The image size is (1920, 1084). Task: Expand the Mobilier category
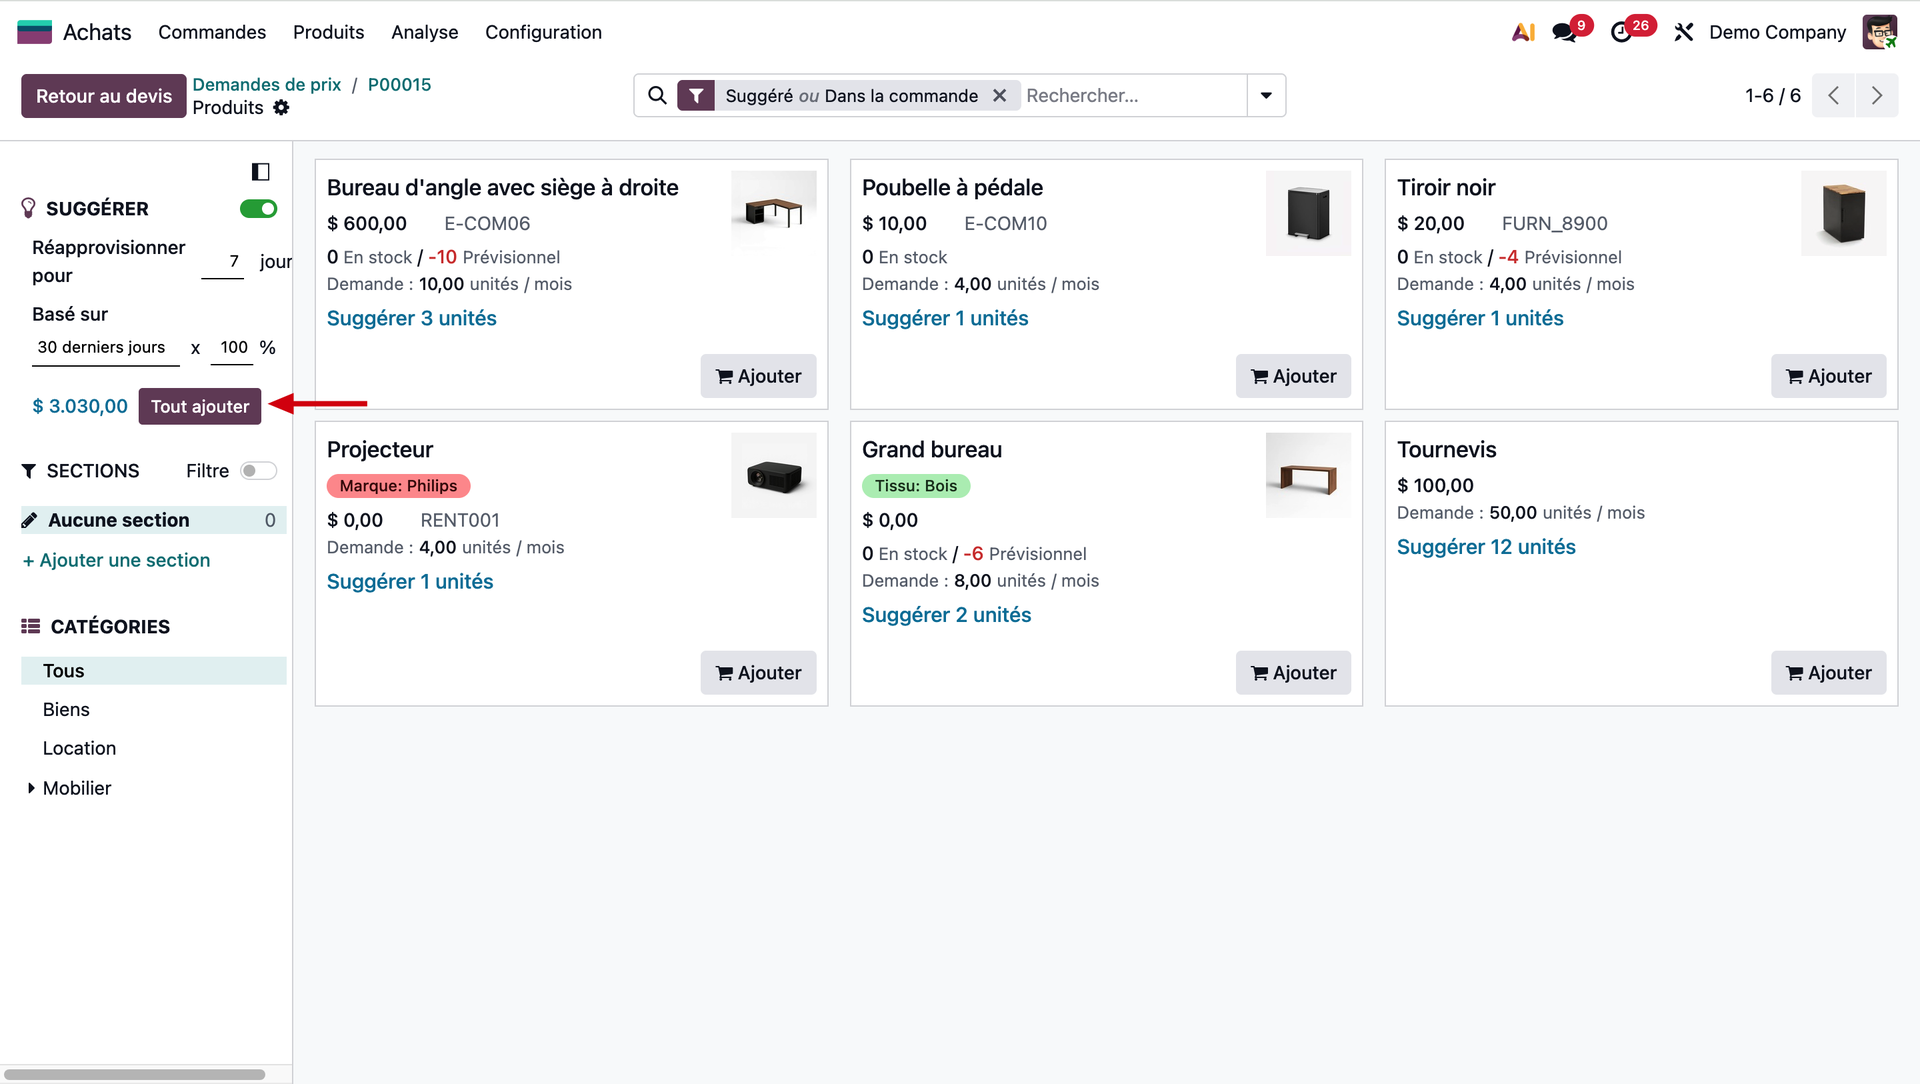coord(31,788)
